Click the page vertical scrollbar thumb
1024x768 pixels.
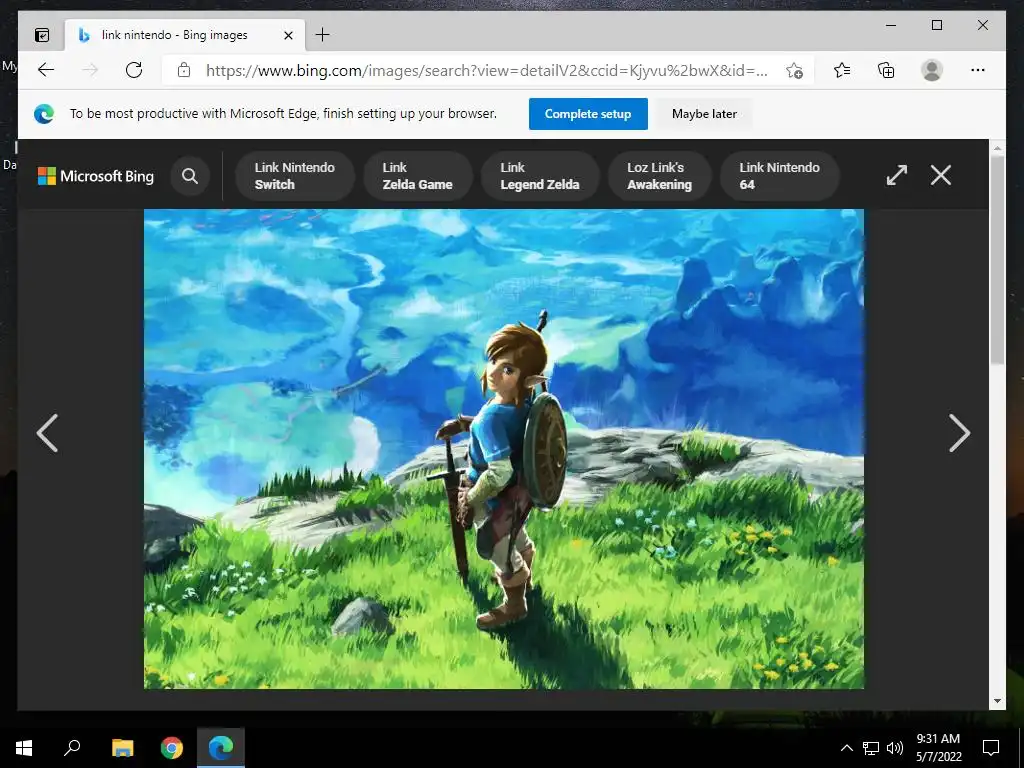click(x=997, y=260)
